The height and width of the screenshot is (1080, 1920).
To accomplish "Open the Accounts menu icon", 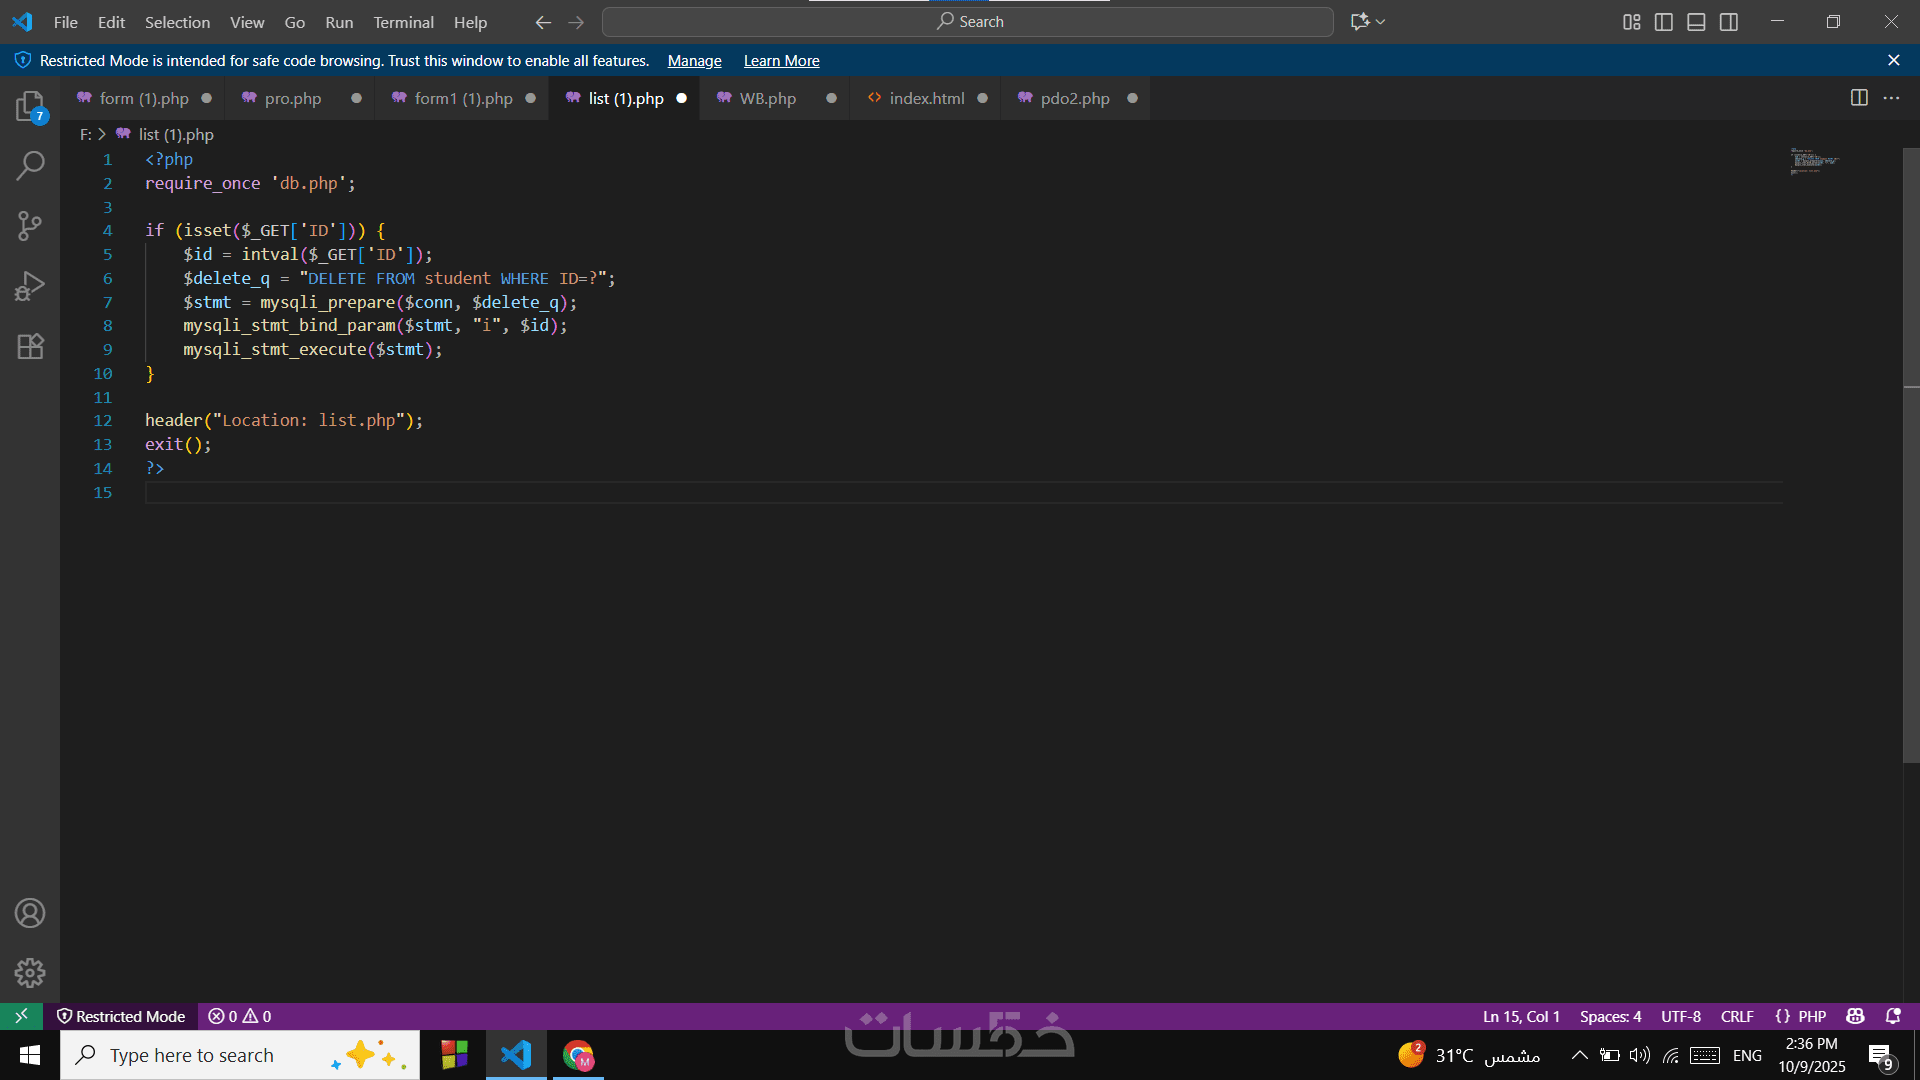I will click(x=30, y=913).
